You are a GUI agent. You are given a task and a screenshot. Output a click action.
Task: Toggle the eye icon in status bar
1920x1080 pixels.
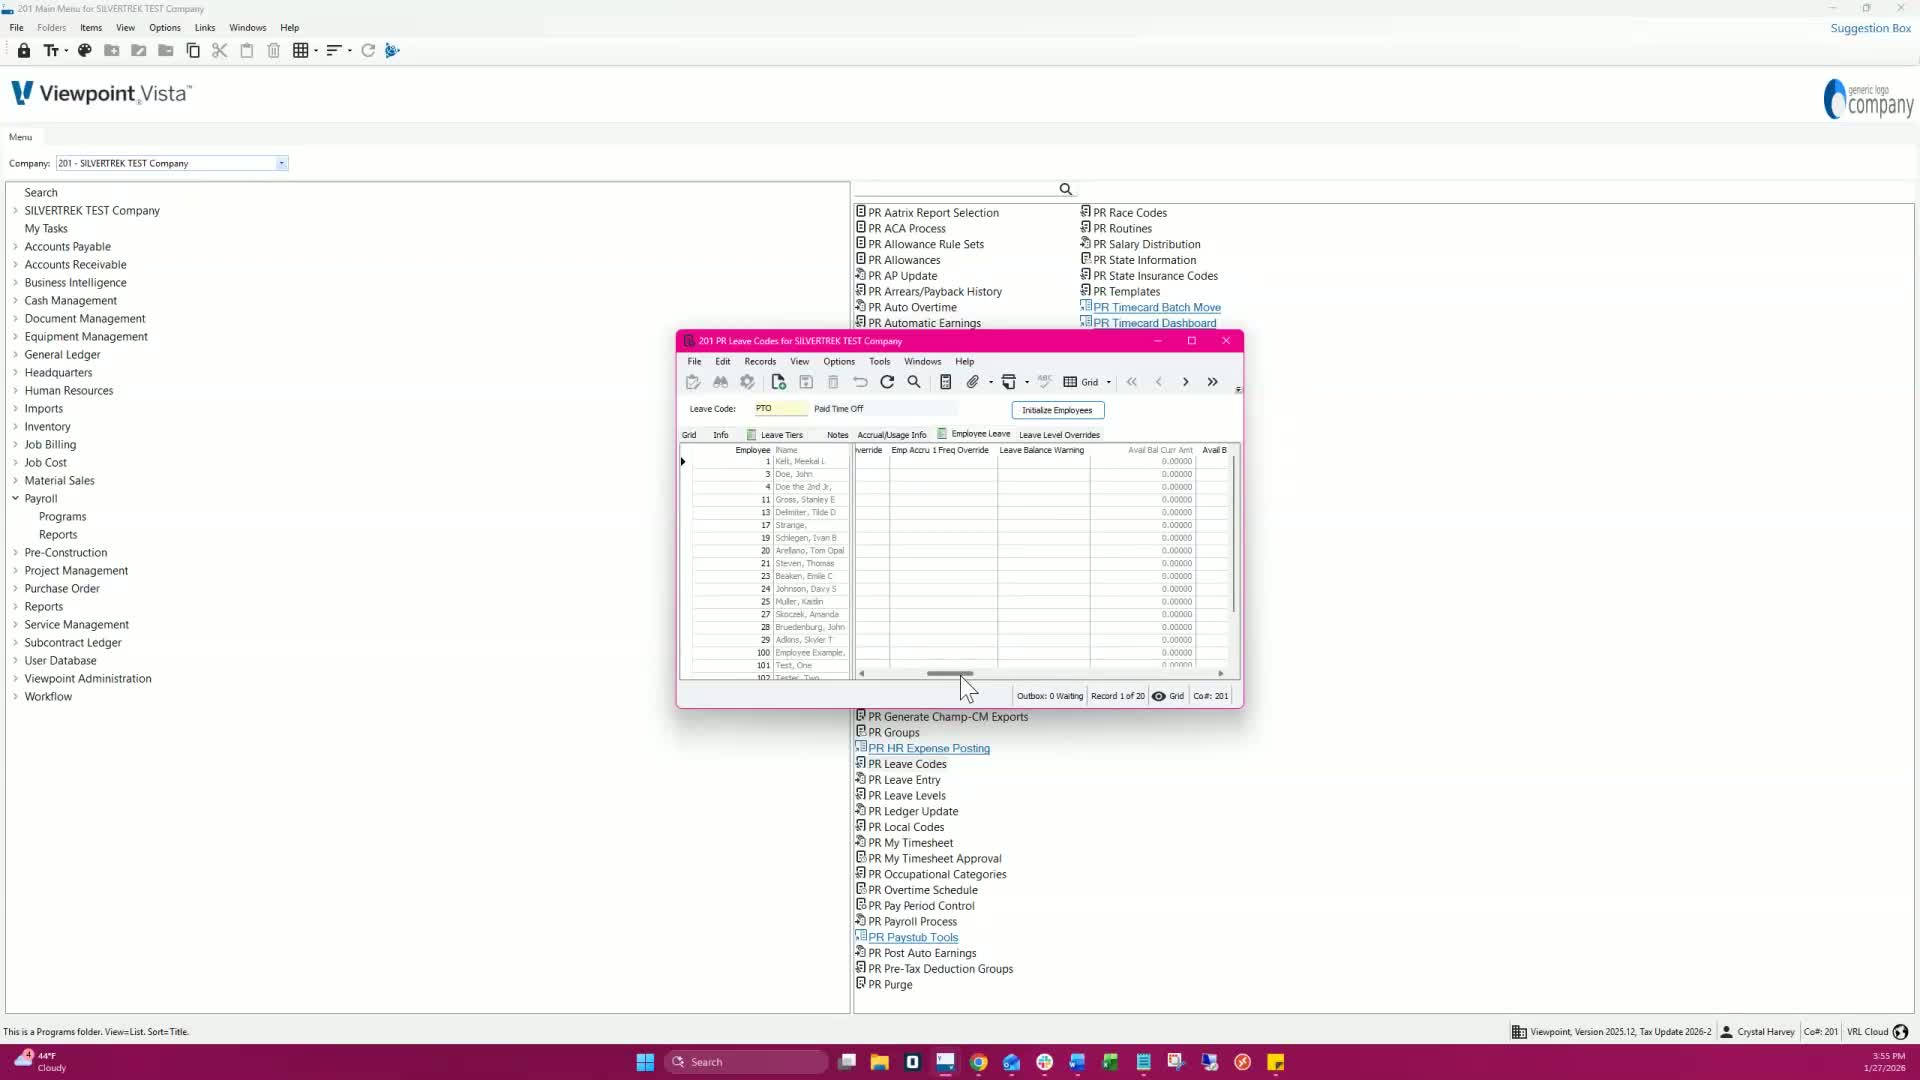[x=1158, y=696]
